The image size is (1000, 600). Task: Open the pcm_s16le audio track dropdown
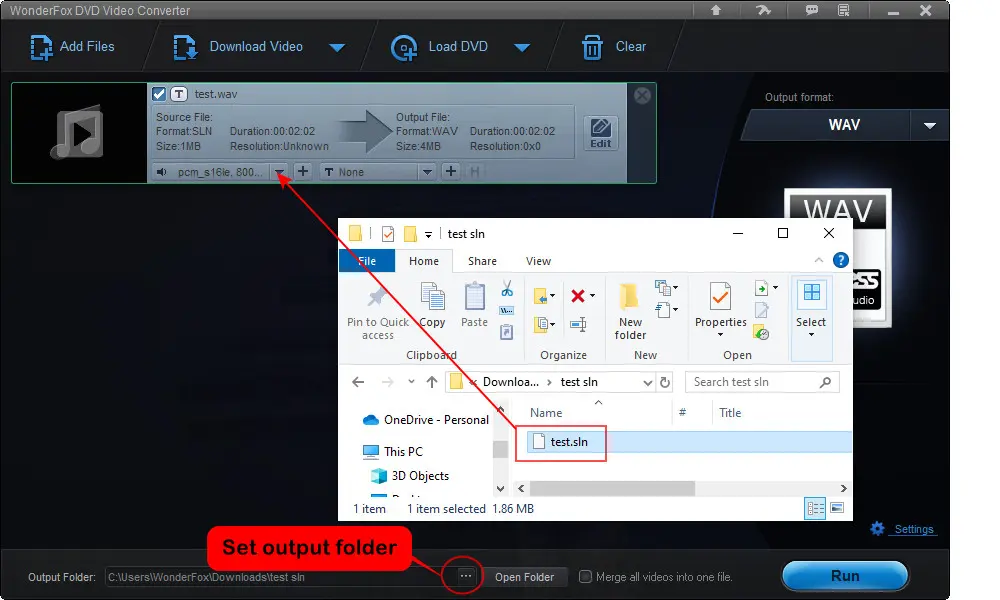[x=279, y=172]
